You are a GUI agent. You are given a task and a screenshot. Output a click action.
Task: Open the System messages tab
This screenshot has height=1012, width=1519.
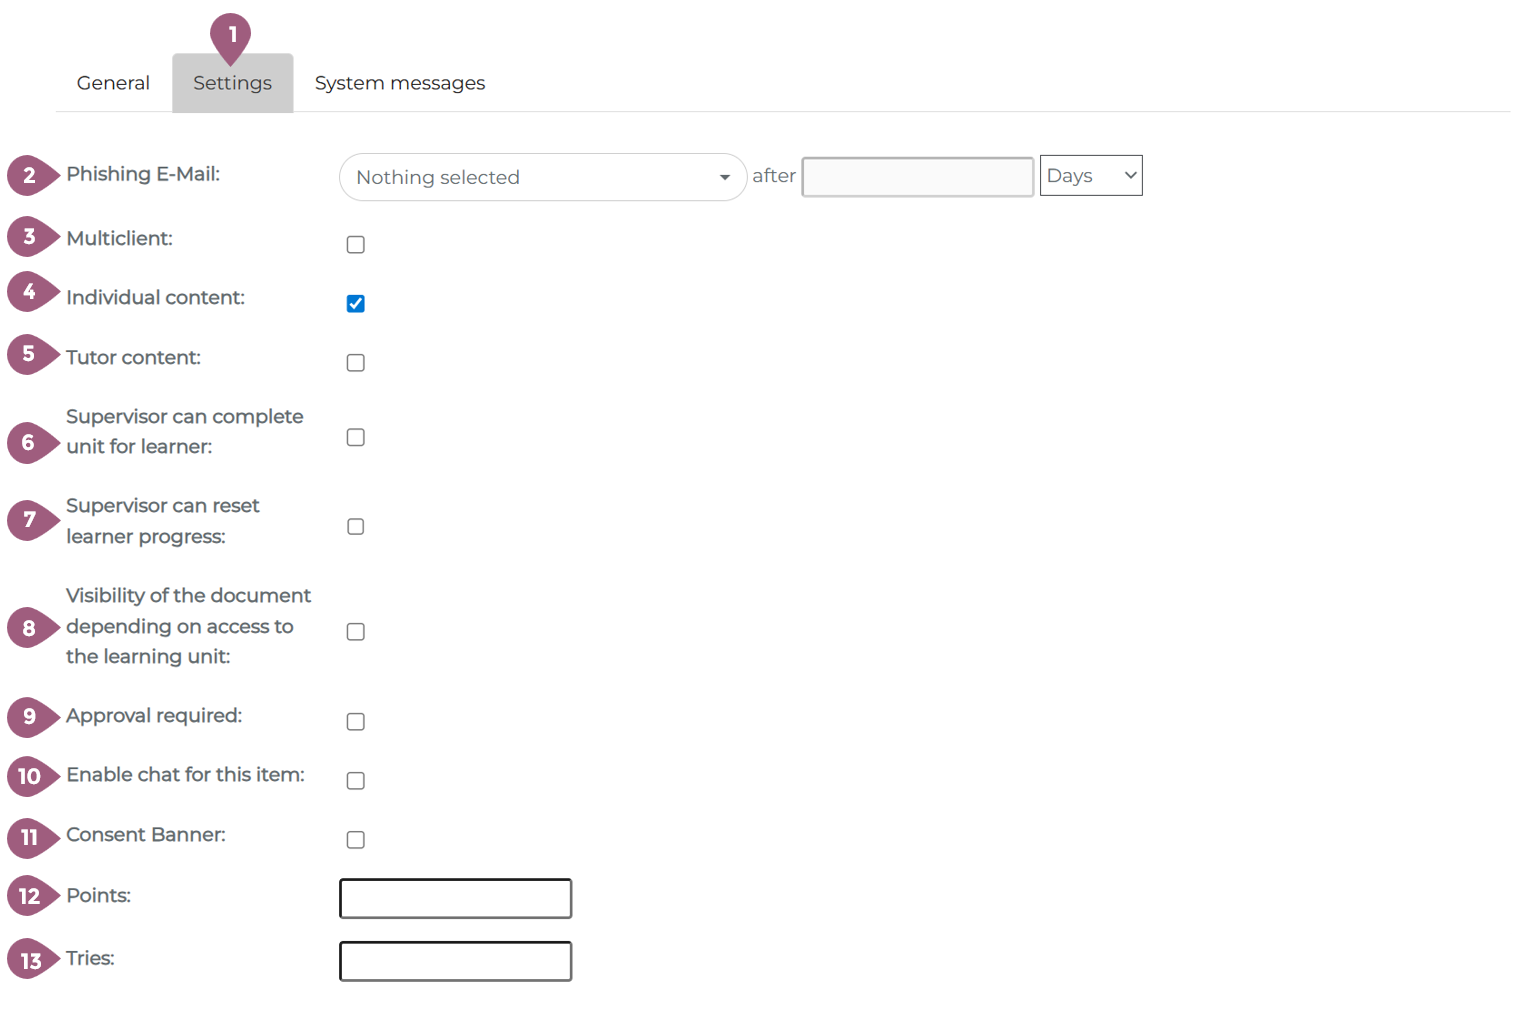399,83
